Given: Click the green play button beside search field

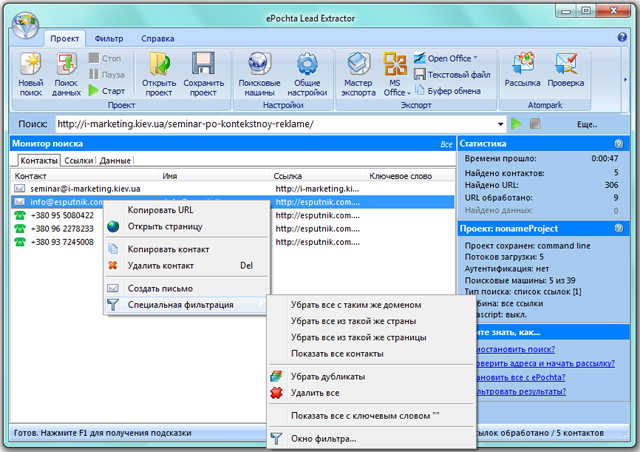Looking at the screenshot, I should (516, 124).
